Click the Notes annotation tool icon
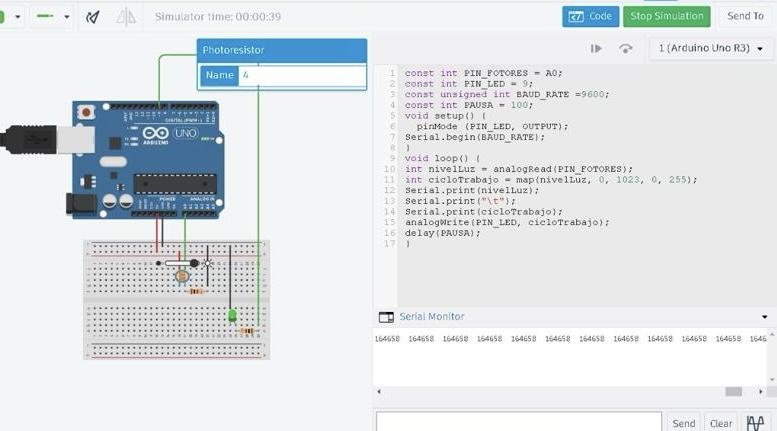 93,17
